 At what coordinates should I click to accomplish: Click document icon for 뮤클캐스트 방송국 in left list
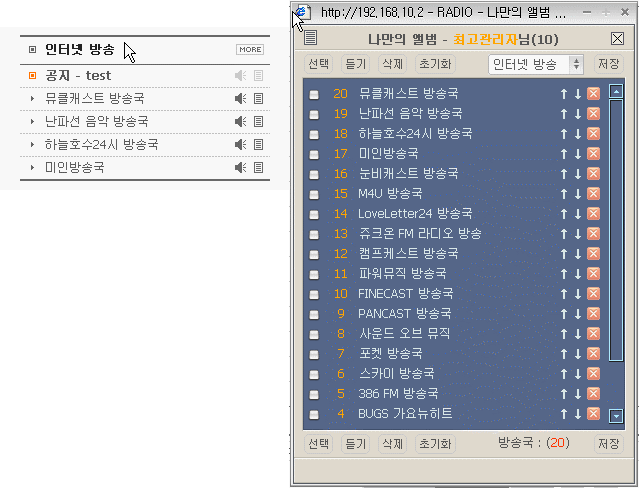pyautogui.click(x=258, y=98)
